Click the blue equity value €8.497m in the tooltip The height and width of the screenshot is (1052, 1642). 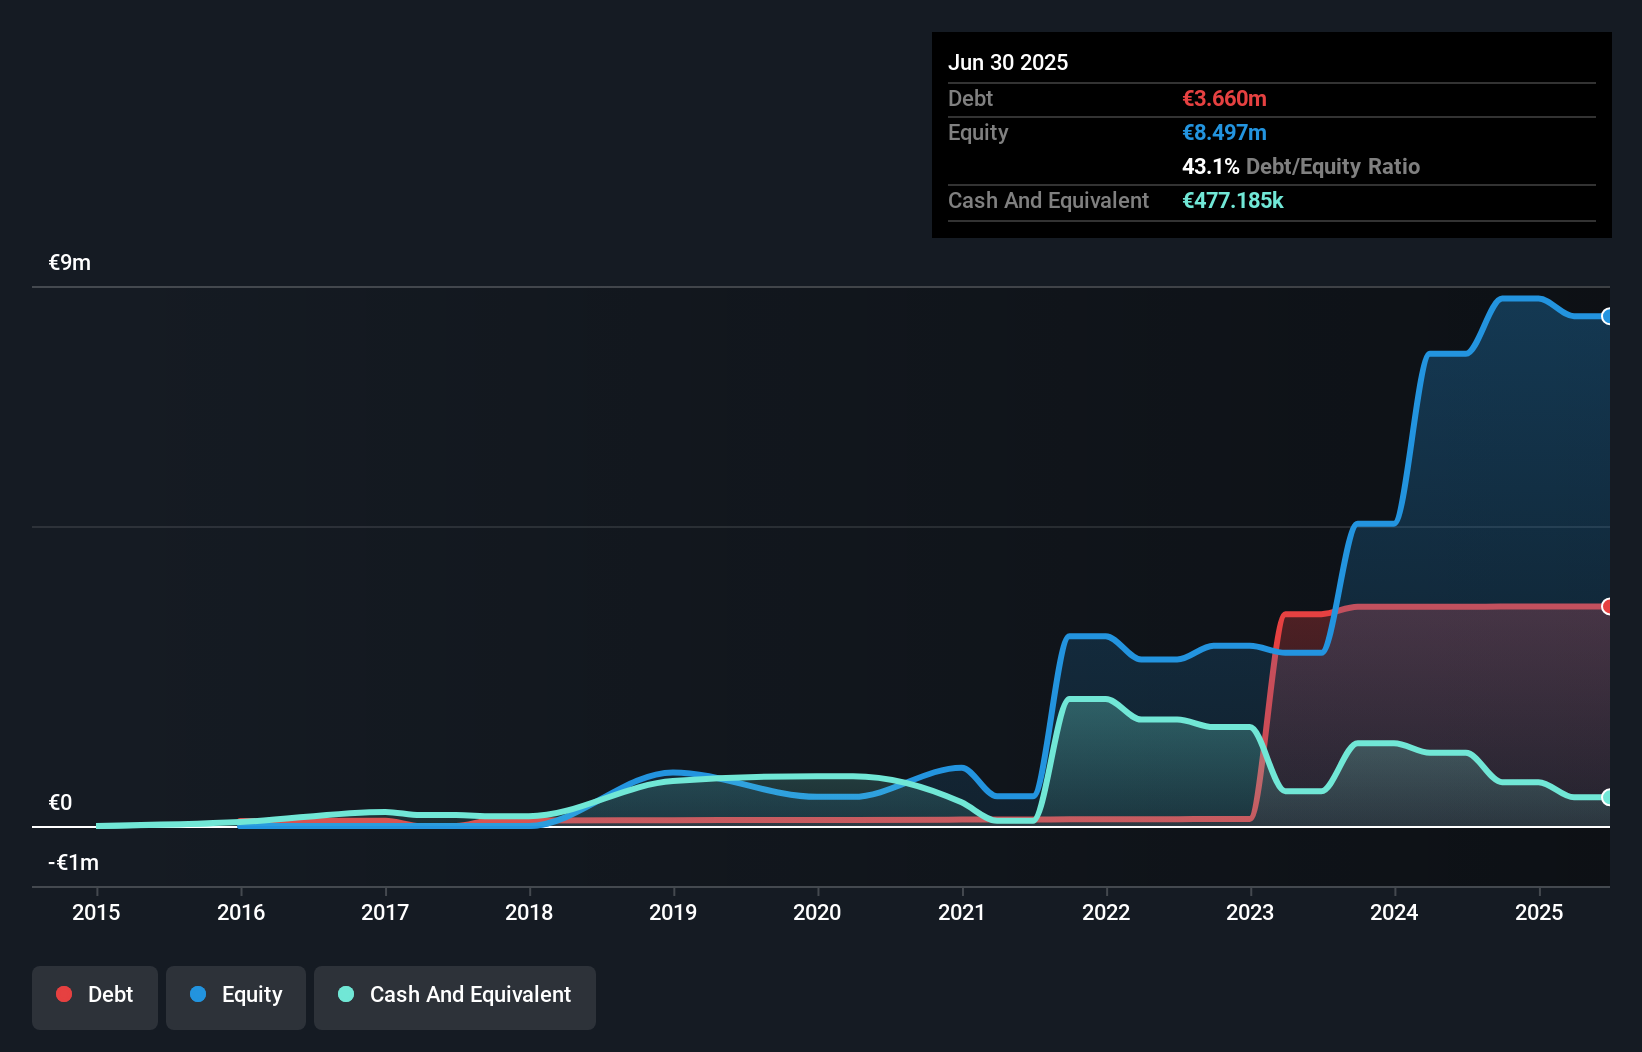coord(1223,132)
